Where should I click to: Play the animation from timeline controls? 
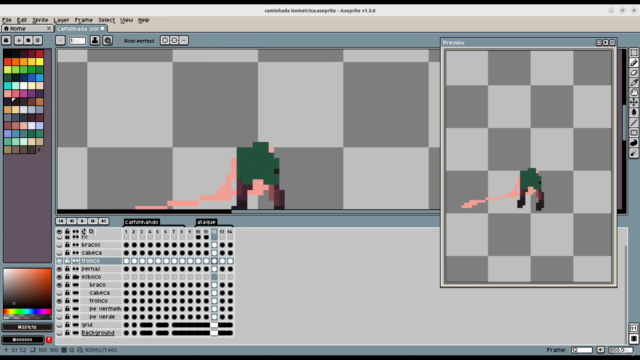(82, 221)
